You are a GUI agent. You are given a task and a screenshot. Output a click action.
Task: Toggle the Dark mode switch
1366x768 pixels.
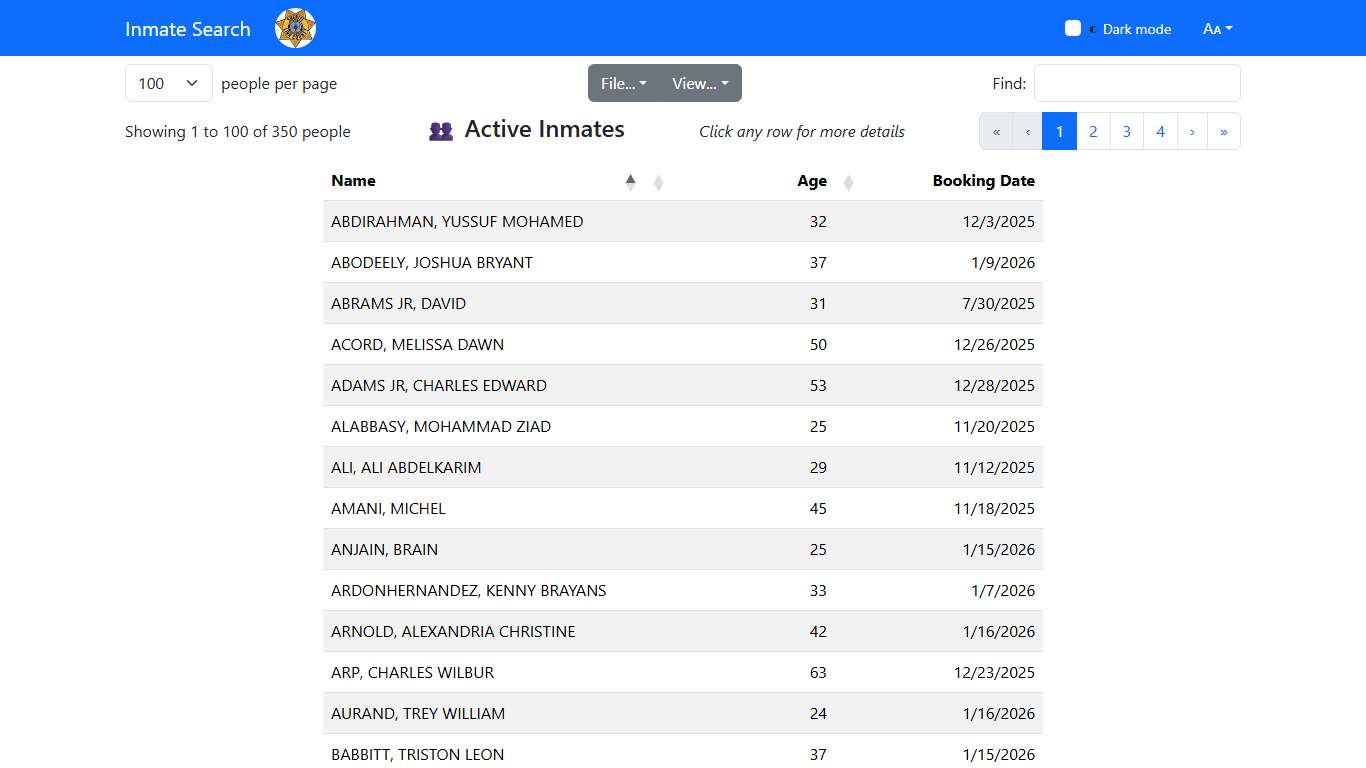(x=1074, y=27)
